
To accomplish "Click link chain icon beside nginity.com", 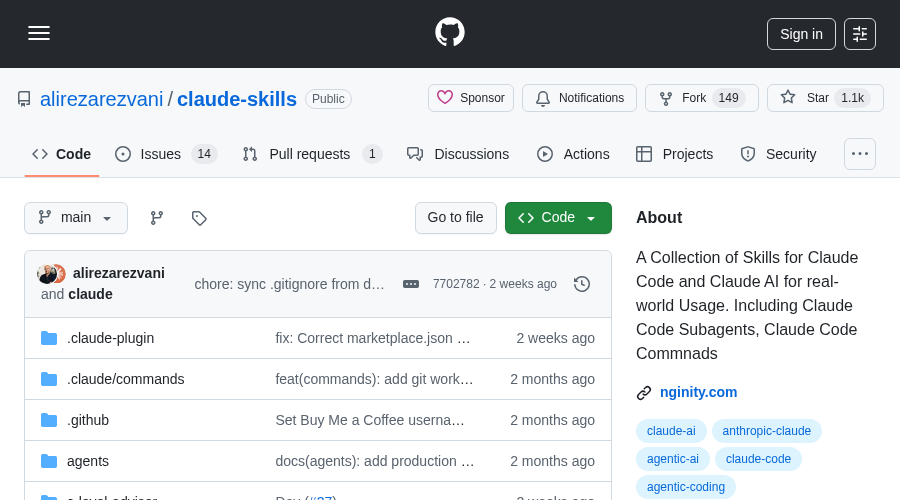I will 644,393.
